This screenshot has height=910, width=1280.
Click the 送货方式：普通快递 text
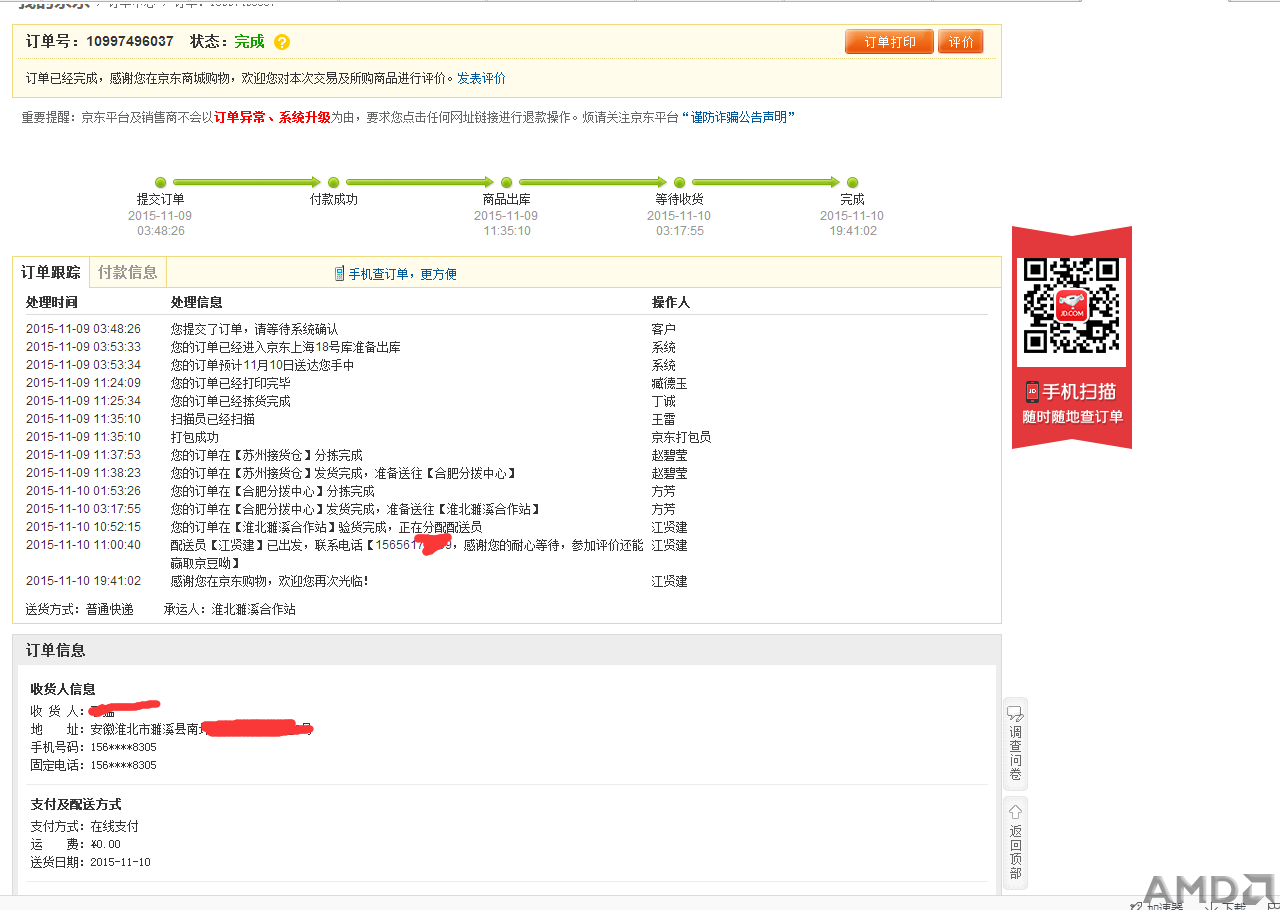pos(80,609)
